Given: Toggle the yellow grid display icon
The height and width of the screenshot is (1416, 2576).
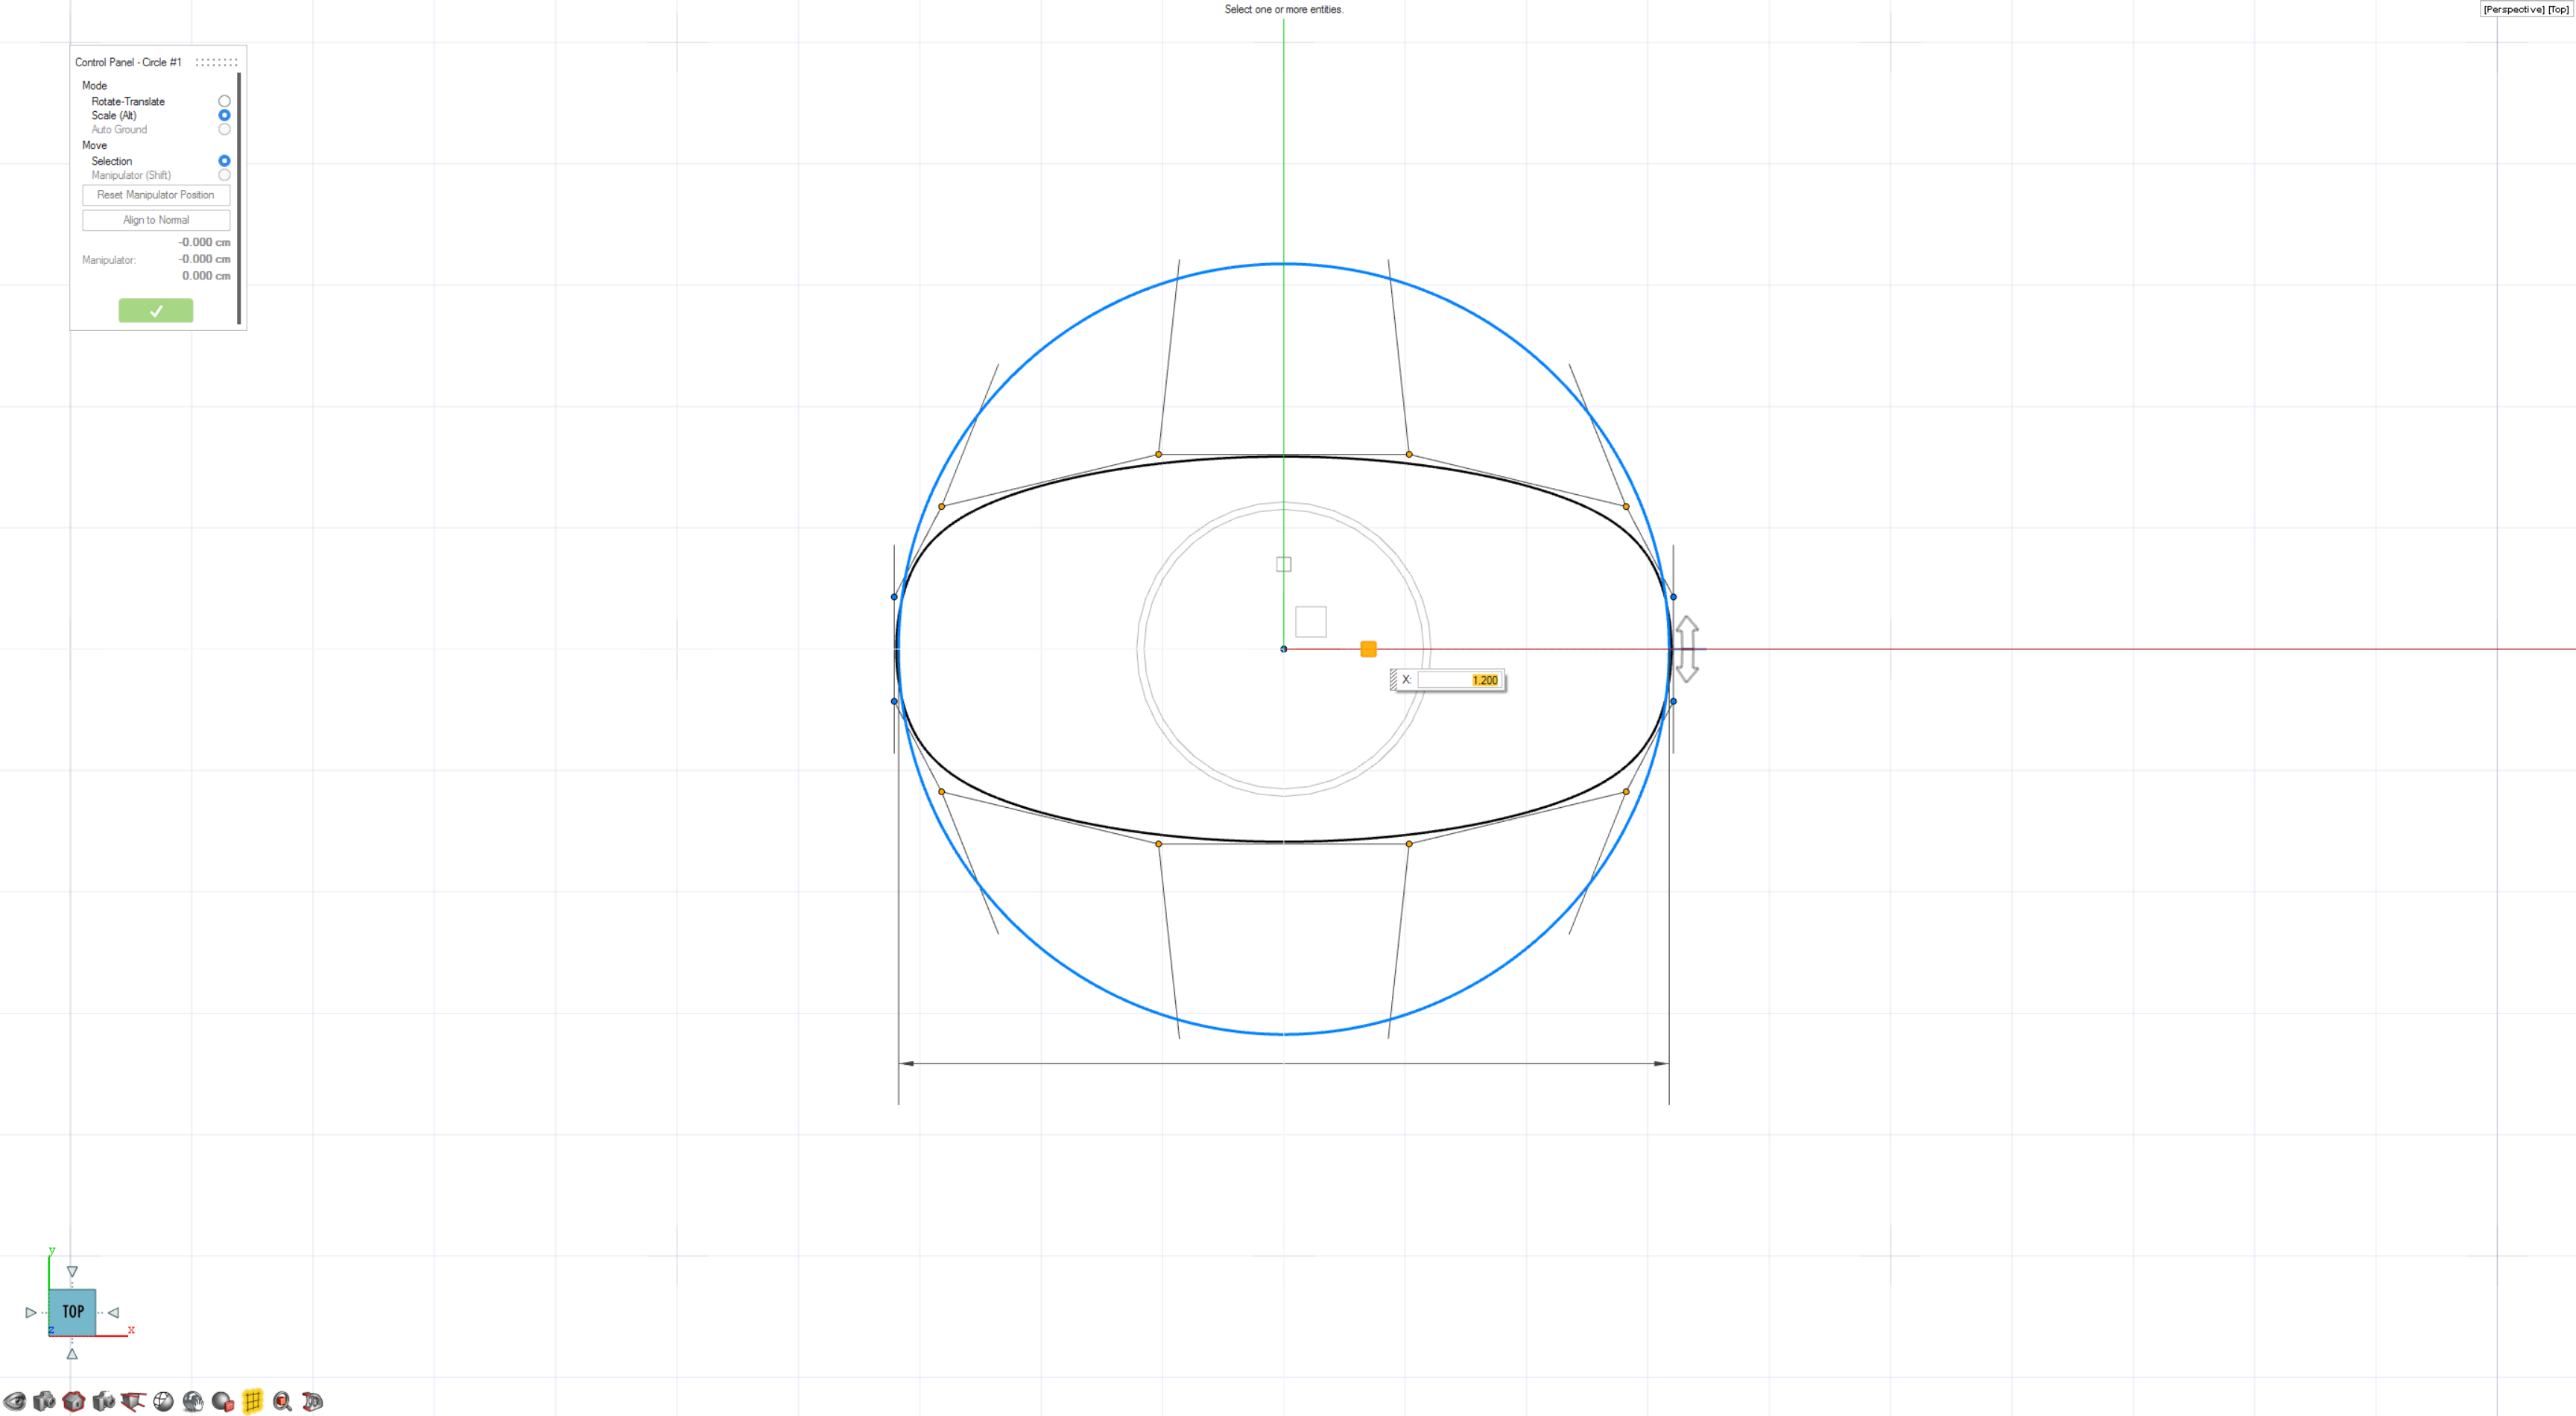Looking at the screenshot, I should pos(252,1401).
